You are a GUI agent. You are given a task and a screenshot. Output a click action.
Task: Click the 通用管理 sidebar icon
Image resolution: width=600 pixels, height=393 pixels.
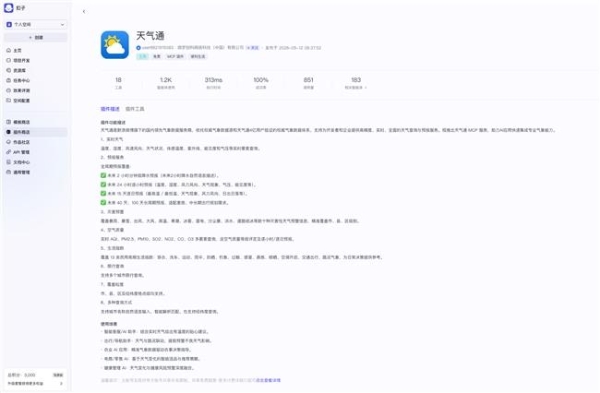(x=8, y=172)
